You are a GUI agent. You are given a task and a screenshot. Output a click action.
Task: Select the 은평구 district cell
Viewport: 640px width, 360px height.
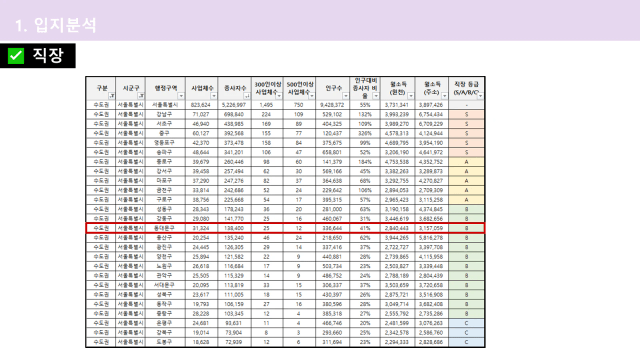[x=165, y=323]
